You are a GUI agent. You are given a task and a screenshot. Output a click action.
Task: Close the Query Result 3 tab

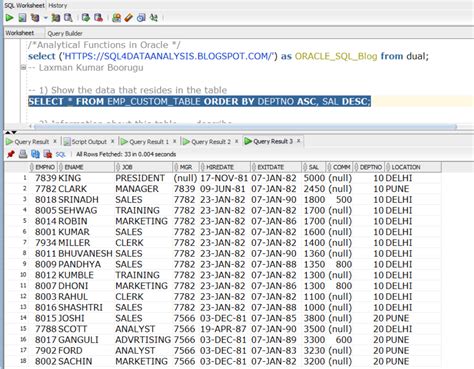point(299,141)
